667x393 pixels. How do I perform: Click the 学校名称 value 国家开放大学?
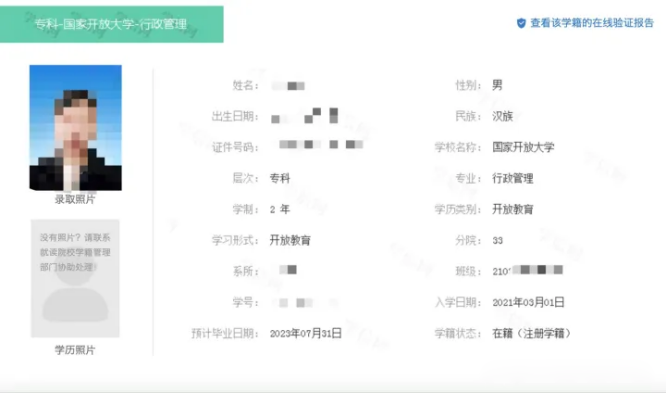(523, 147)
